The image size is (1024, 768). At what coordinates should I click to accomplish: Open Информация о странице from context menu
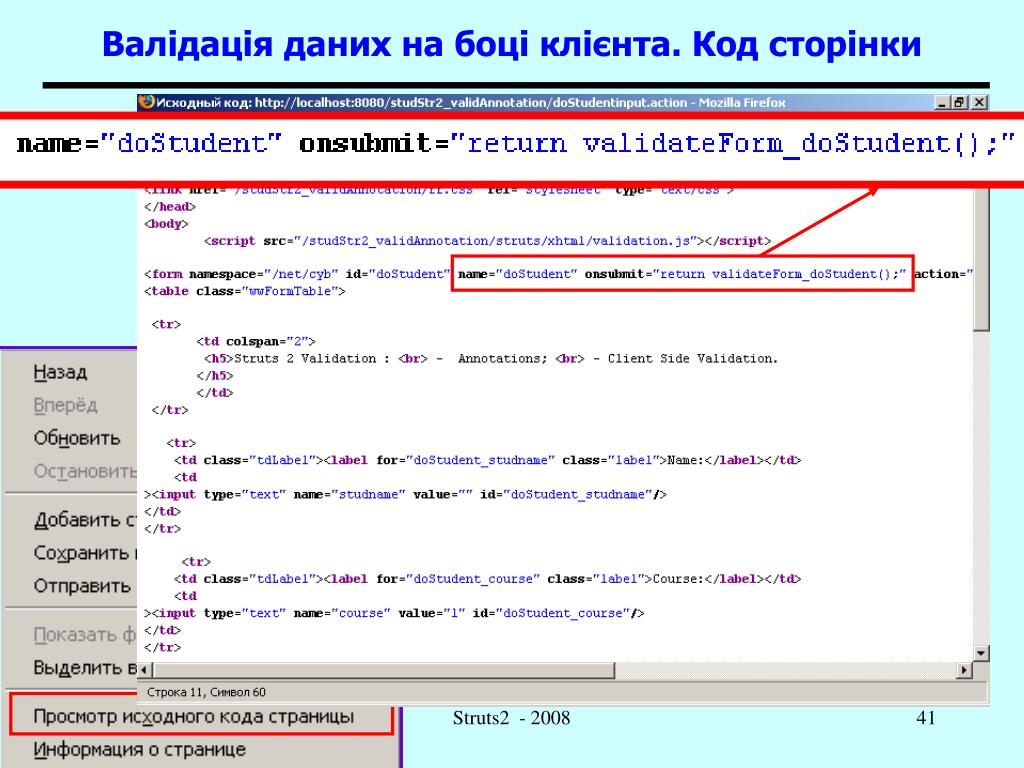click(140, 749)
